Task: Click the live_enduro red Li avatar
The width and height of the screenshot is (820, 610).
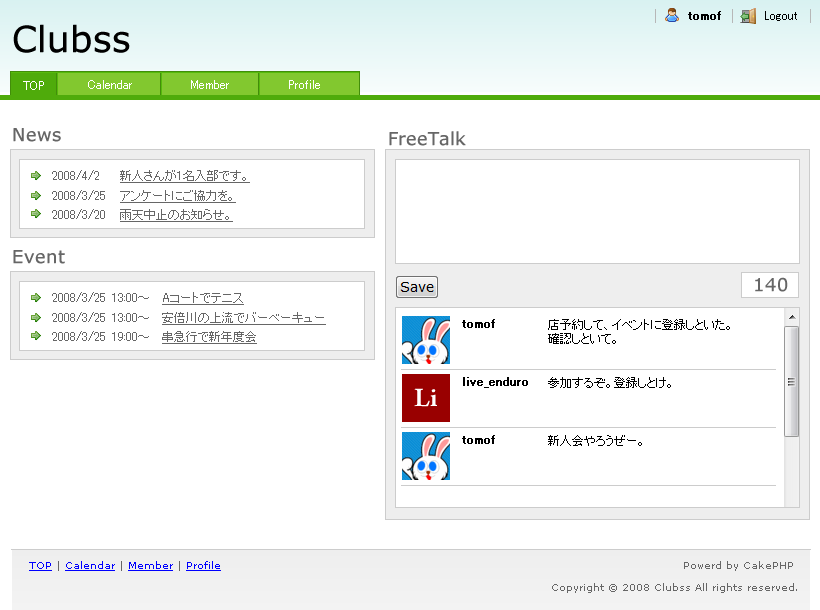Action: click(x=426, y=398)
